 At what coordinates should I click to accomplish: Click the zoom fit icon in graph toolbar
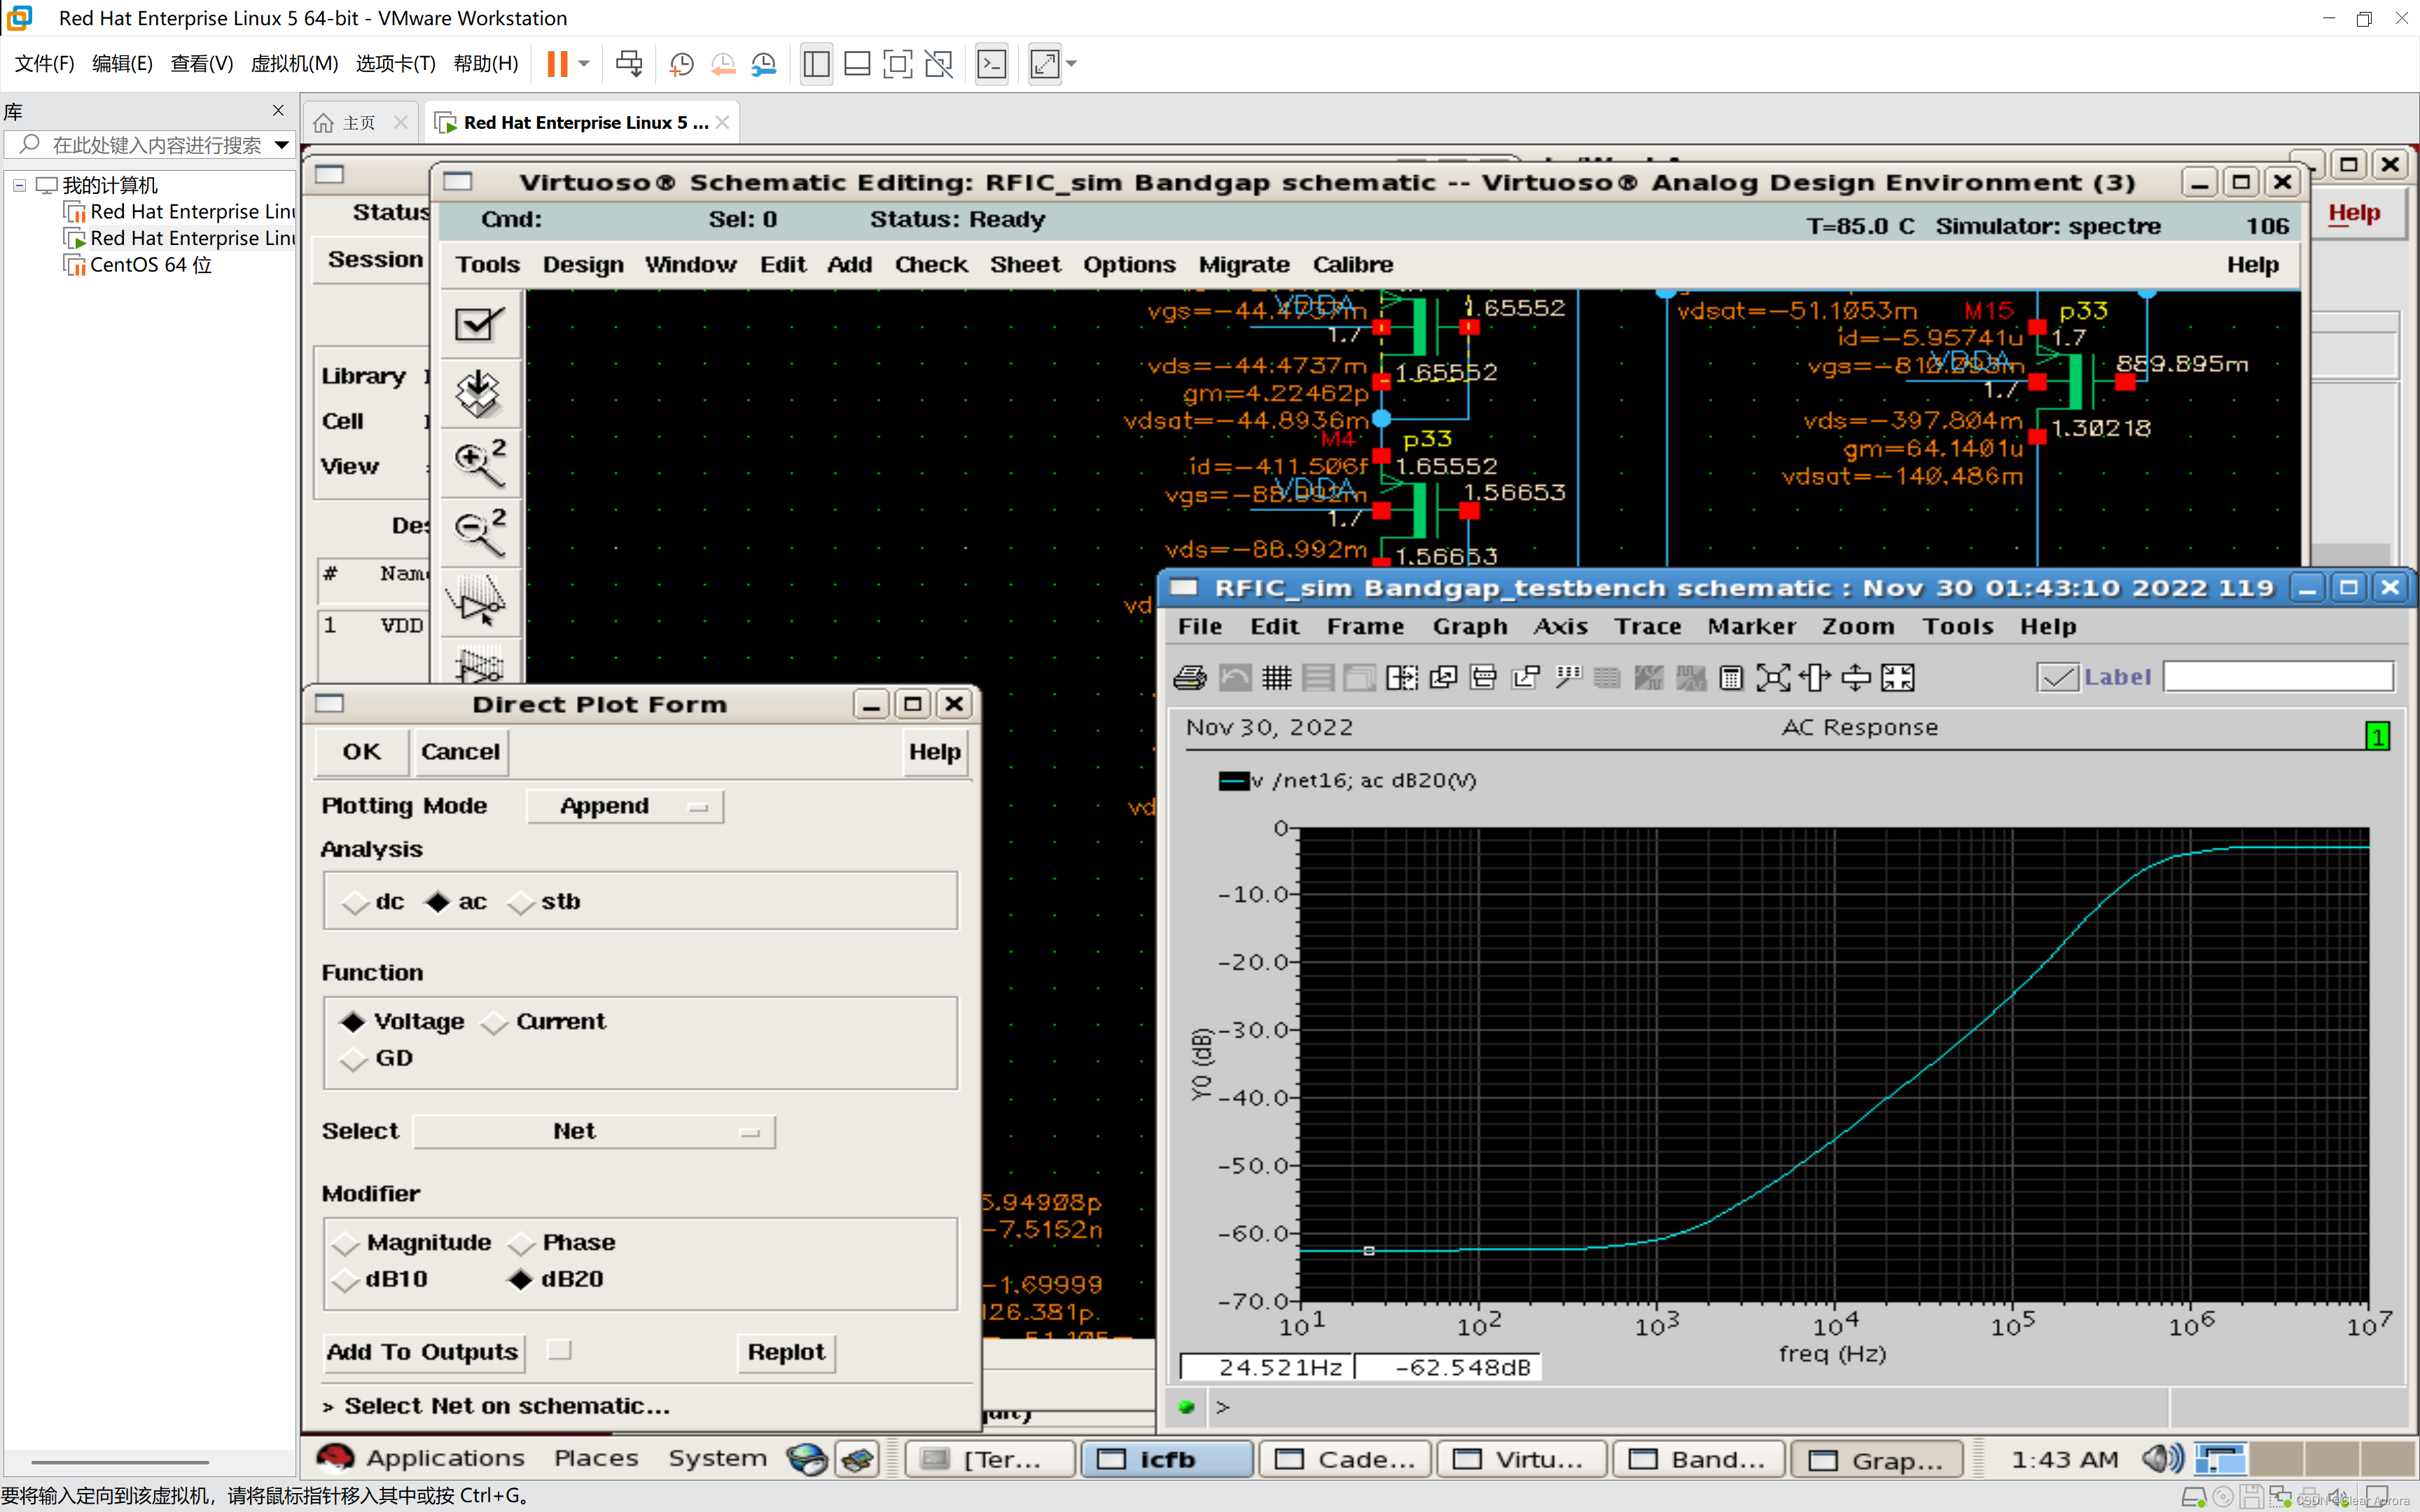click(1773, 678)
